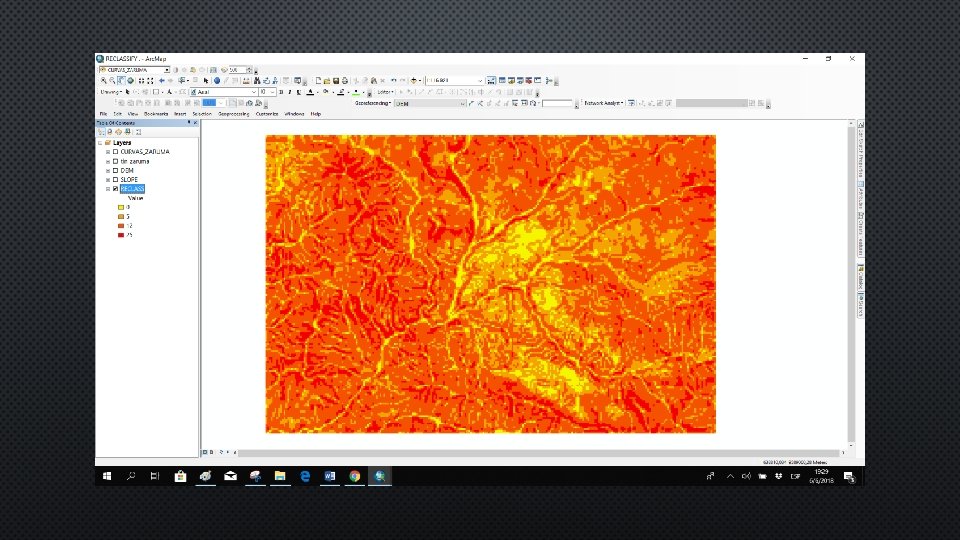Click the yellow swatch for value 0
The image size is (960, 540).
coord(121,208)
